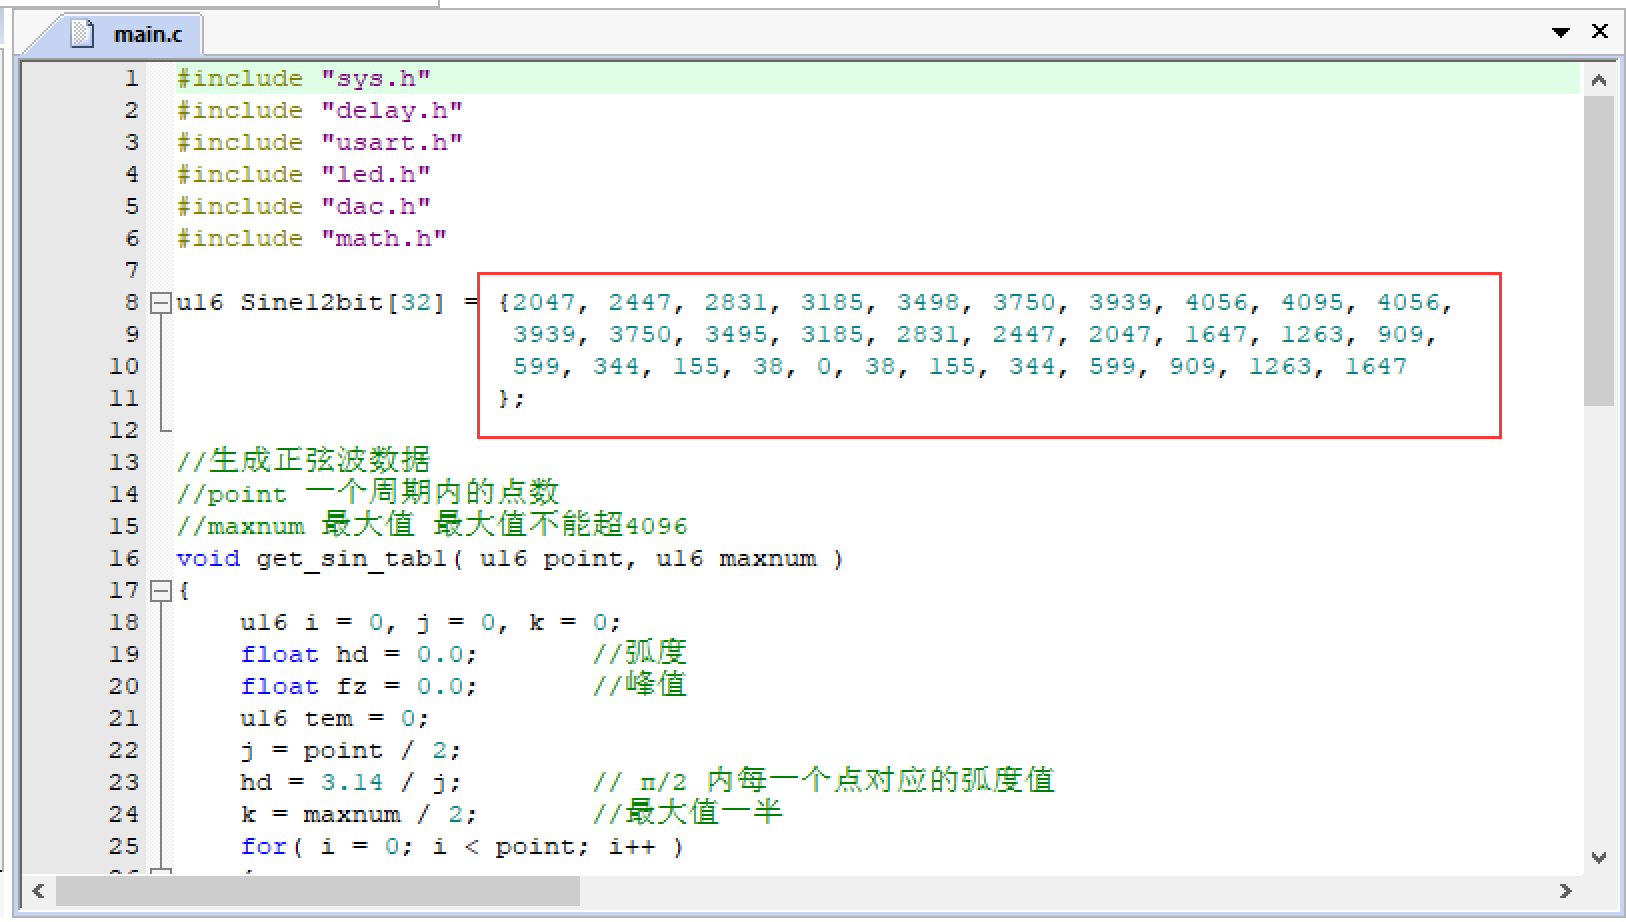Click the comment about π/2 on line 23
Screen dimensions: 1626x922
(x=824, y=781)
